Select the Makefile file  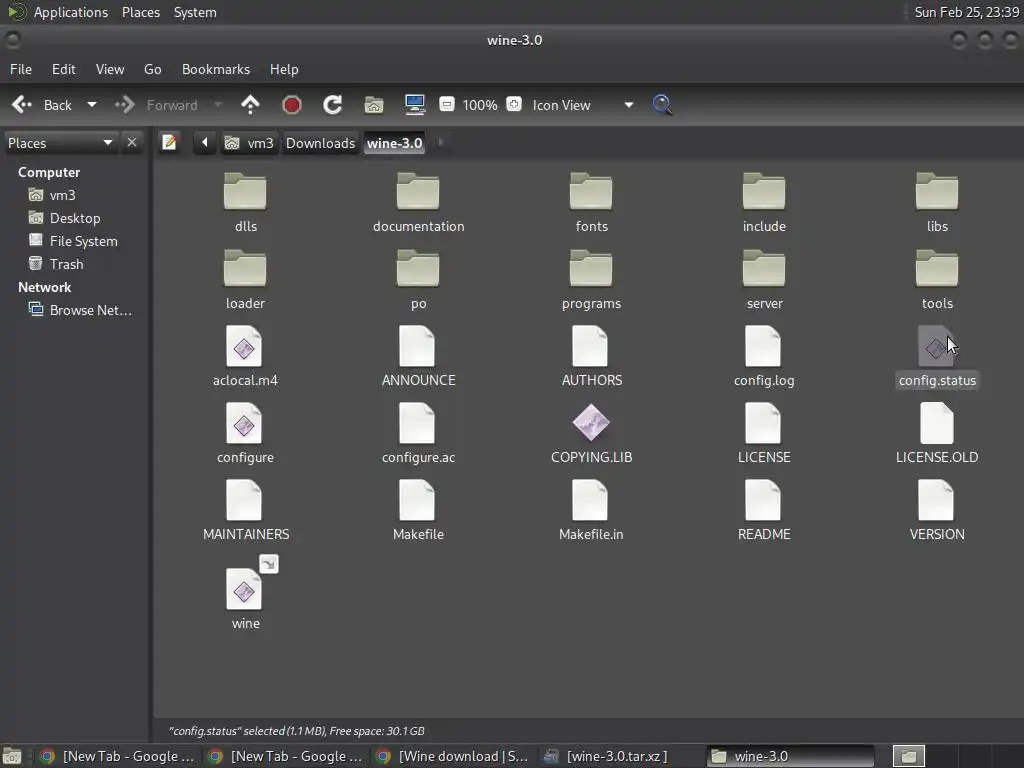(x=418, y=511)
